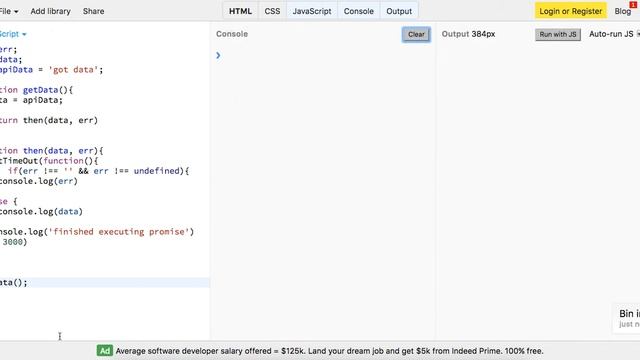
Task: Click the 'finished executing promise' string
Action: (119, 232)
